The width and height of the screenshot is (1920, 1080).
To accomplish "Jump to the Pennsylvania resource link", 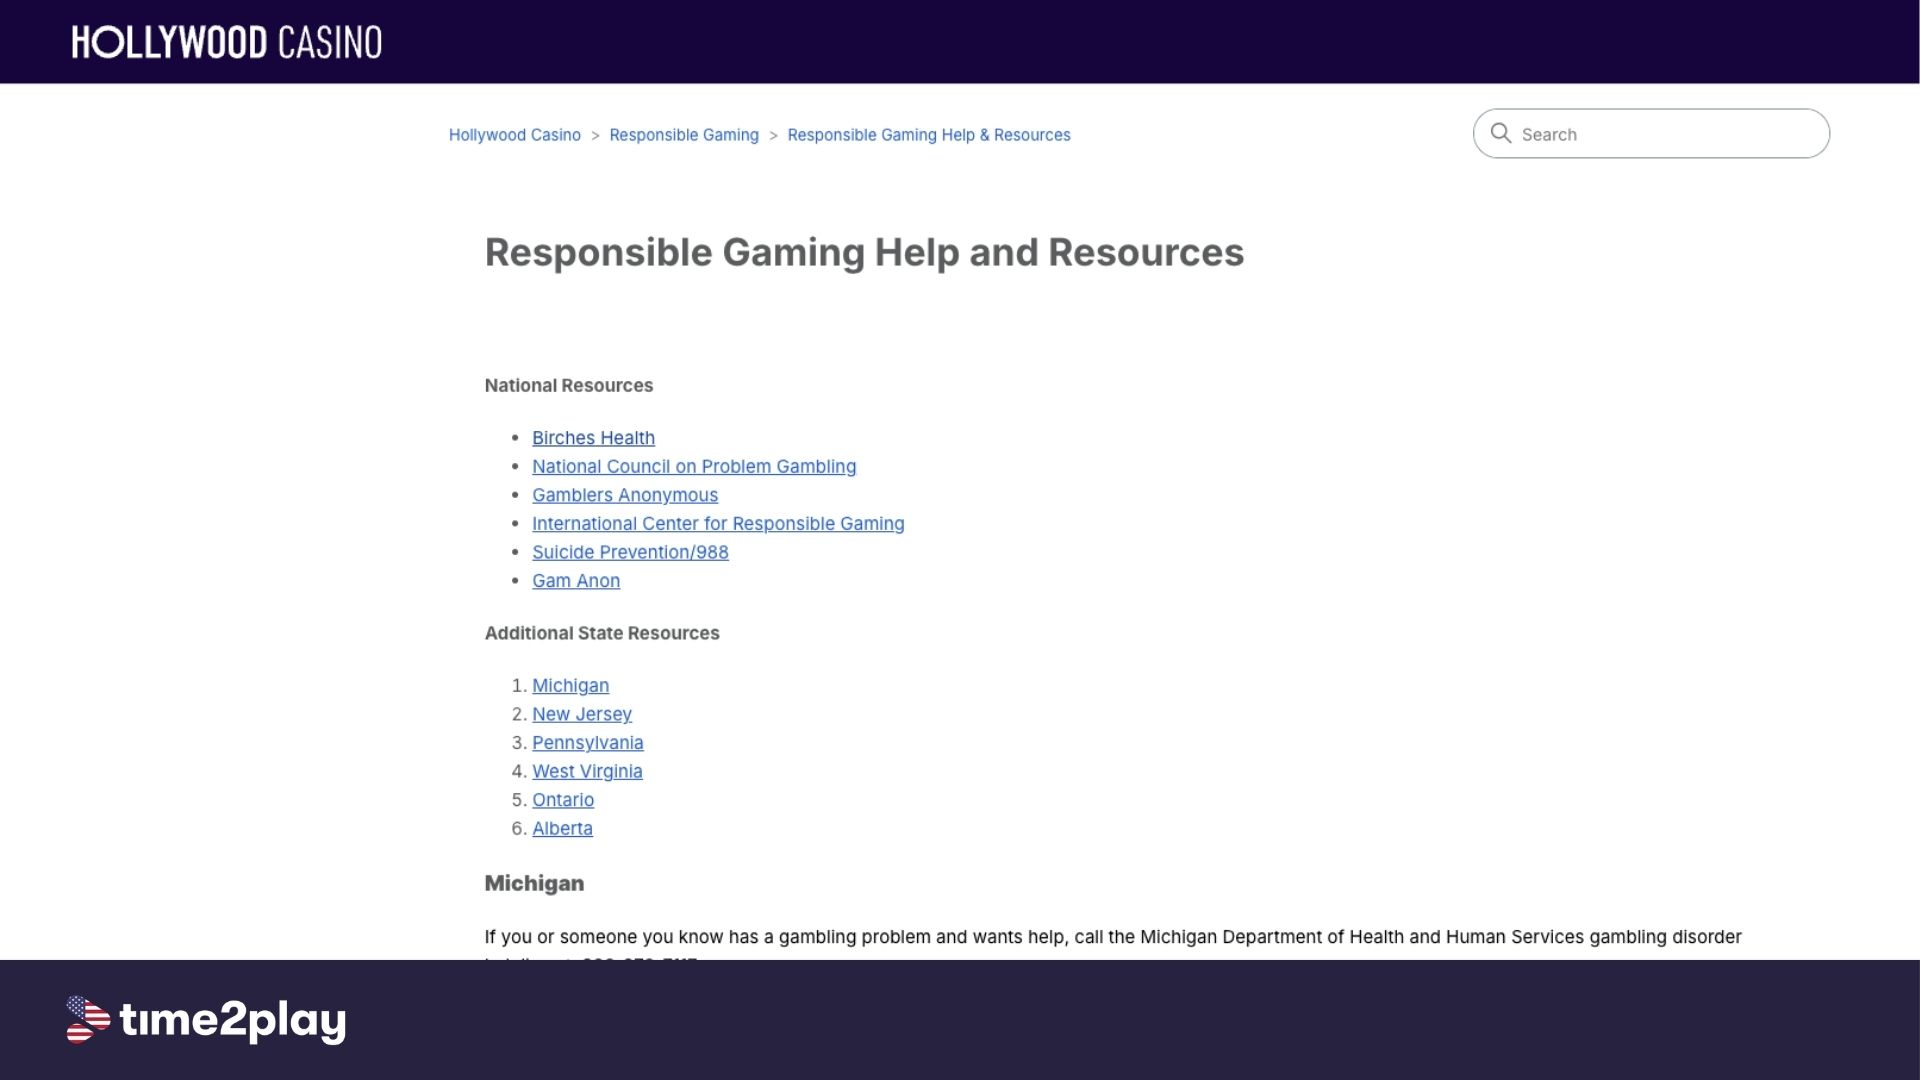I will pyautogui.click(x=588, y=743).
